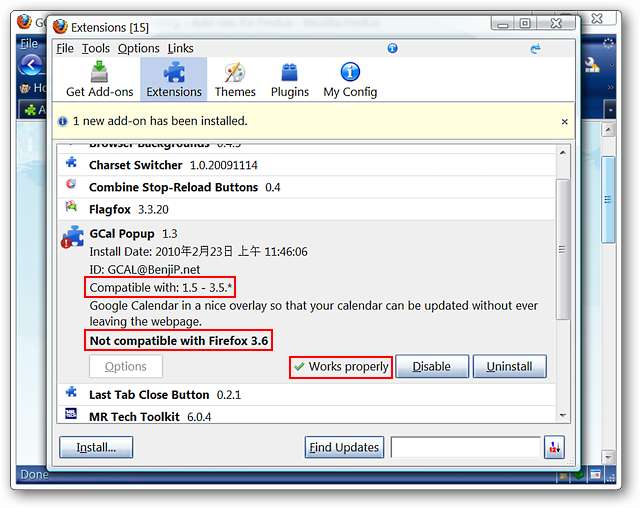This screenshot has width=640, height=508.
Task: Click the Install... button
Action: (x=96, y=447)
